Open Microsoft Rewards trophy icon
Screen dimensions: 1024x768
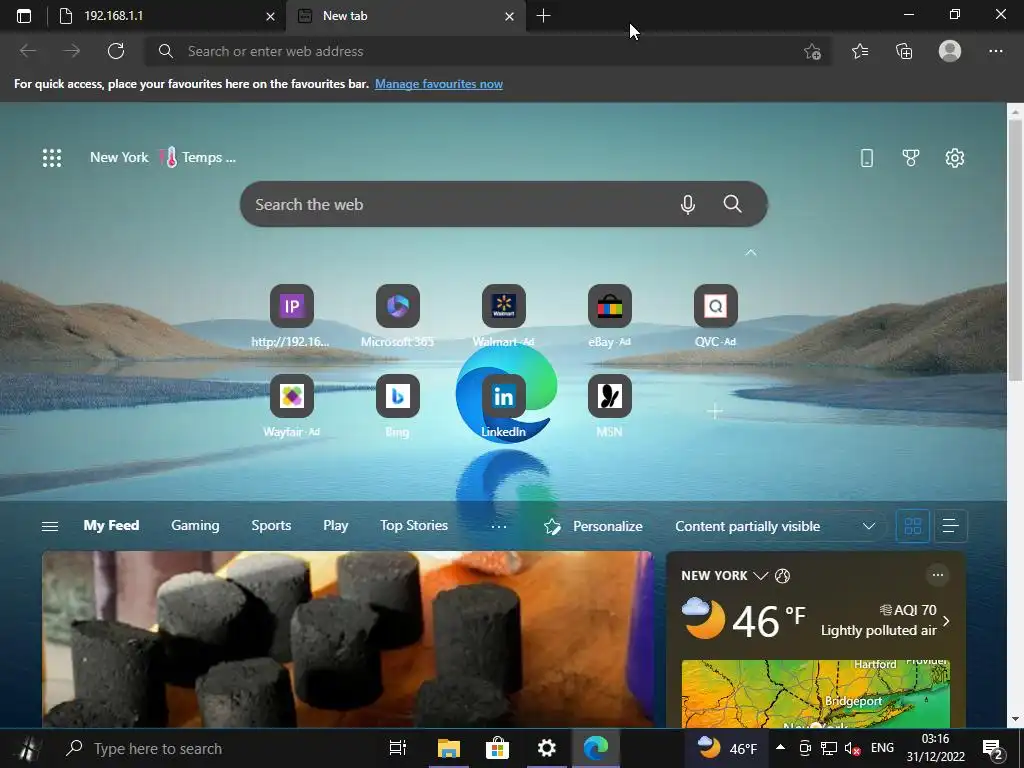(x=910, y=157)
